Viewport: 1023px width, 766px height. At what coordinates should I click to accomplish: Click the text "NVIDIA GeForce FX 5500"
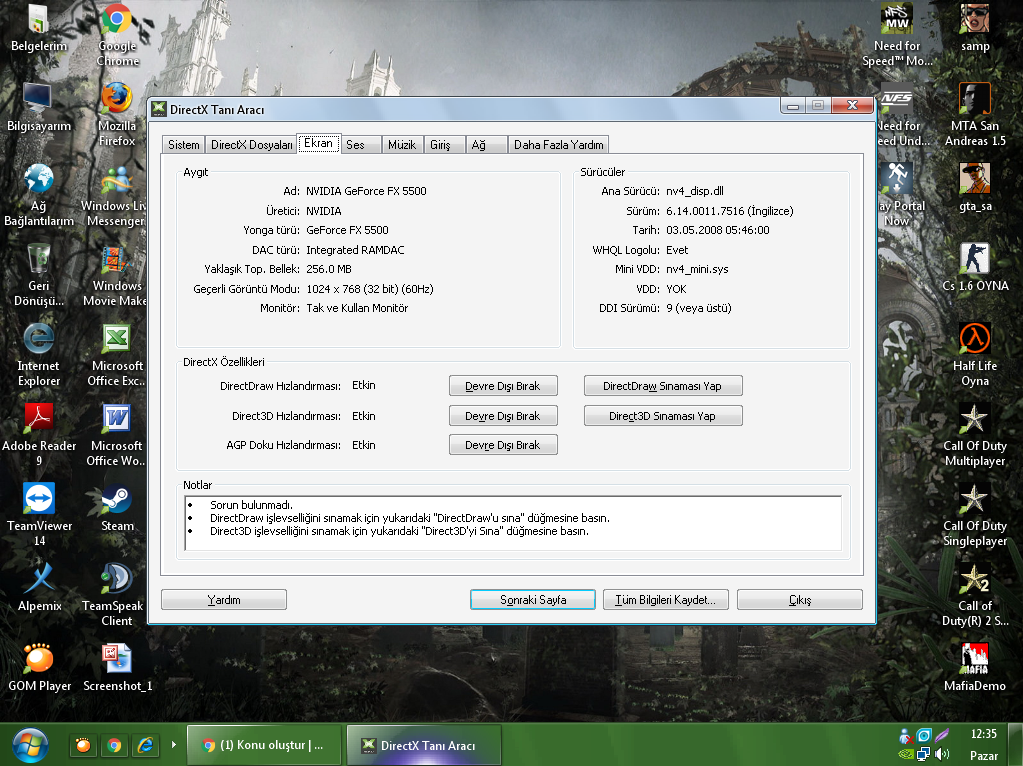coord(366,191)
